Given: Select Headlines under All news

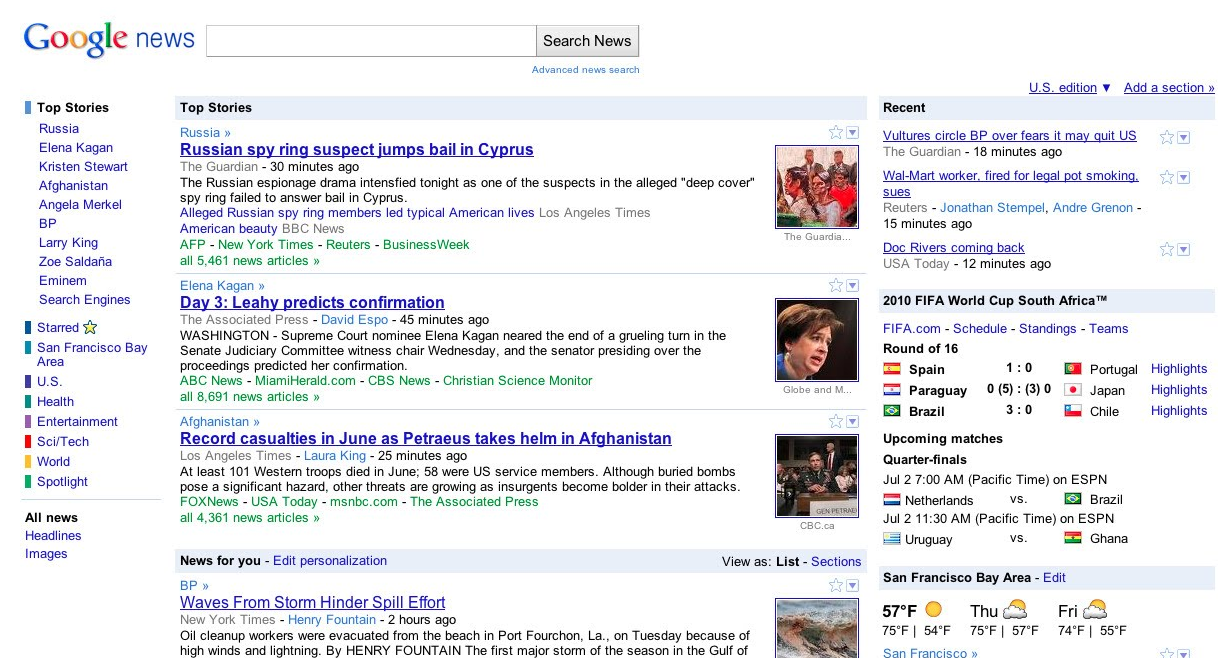Looking at the screenshot, I should pos(53,536).
